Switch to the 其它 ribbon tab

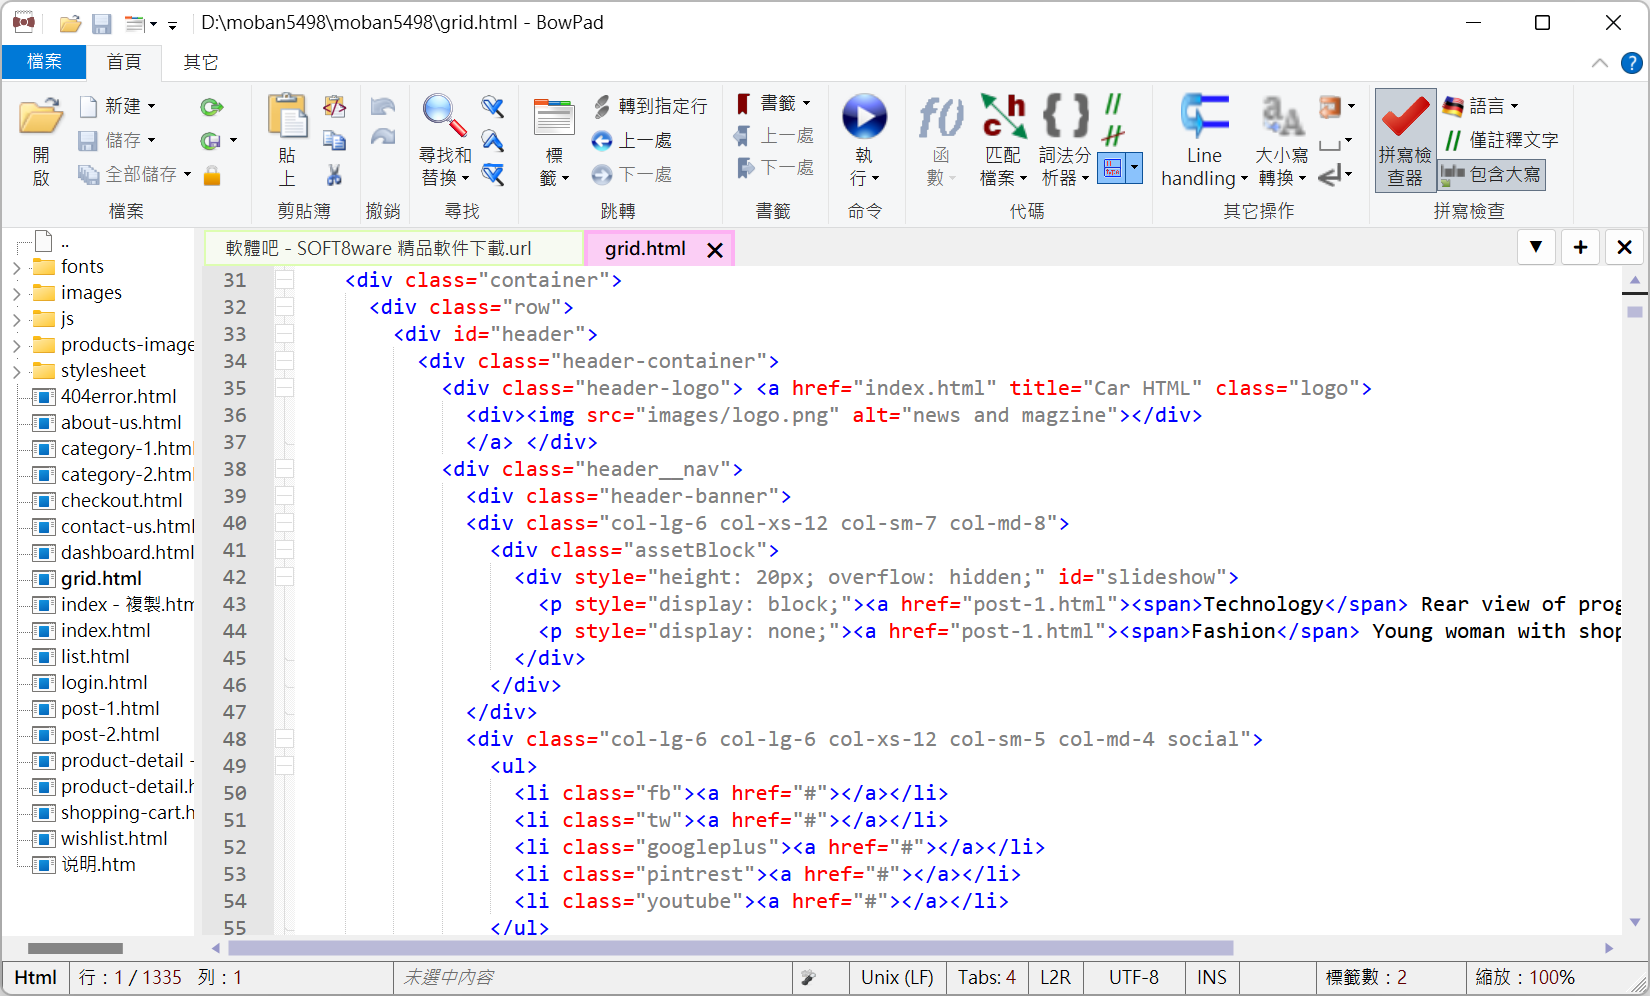tap(200, 62)
